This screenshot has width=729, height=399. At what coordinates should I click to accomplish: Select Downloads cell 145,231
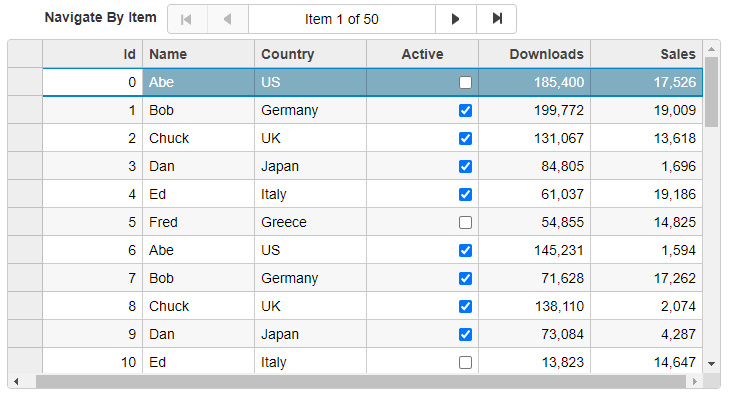(535, 250)
